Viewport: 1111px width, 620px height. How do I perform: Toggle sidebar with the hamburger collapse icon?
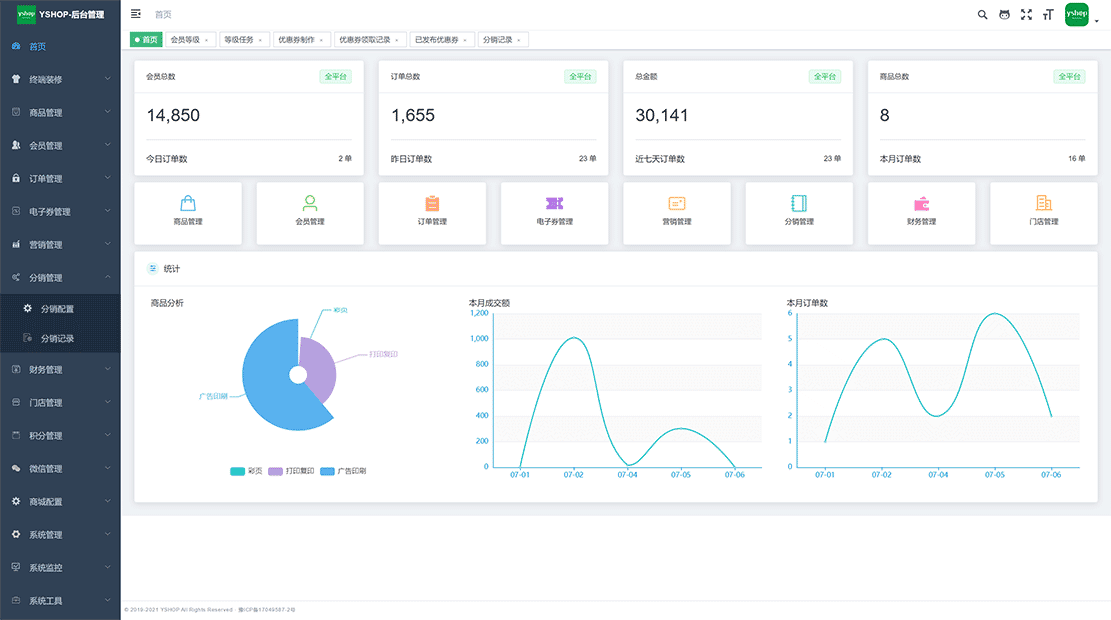pyautogui.click(x=136, y=14)
